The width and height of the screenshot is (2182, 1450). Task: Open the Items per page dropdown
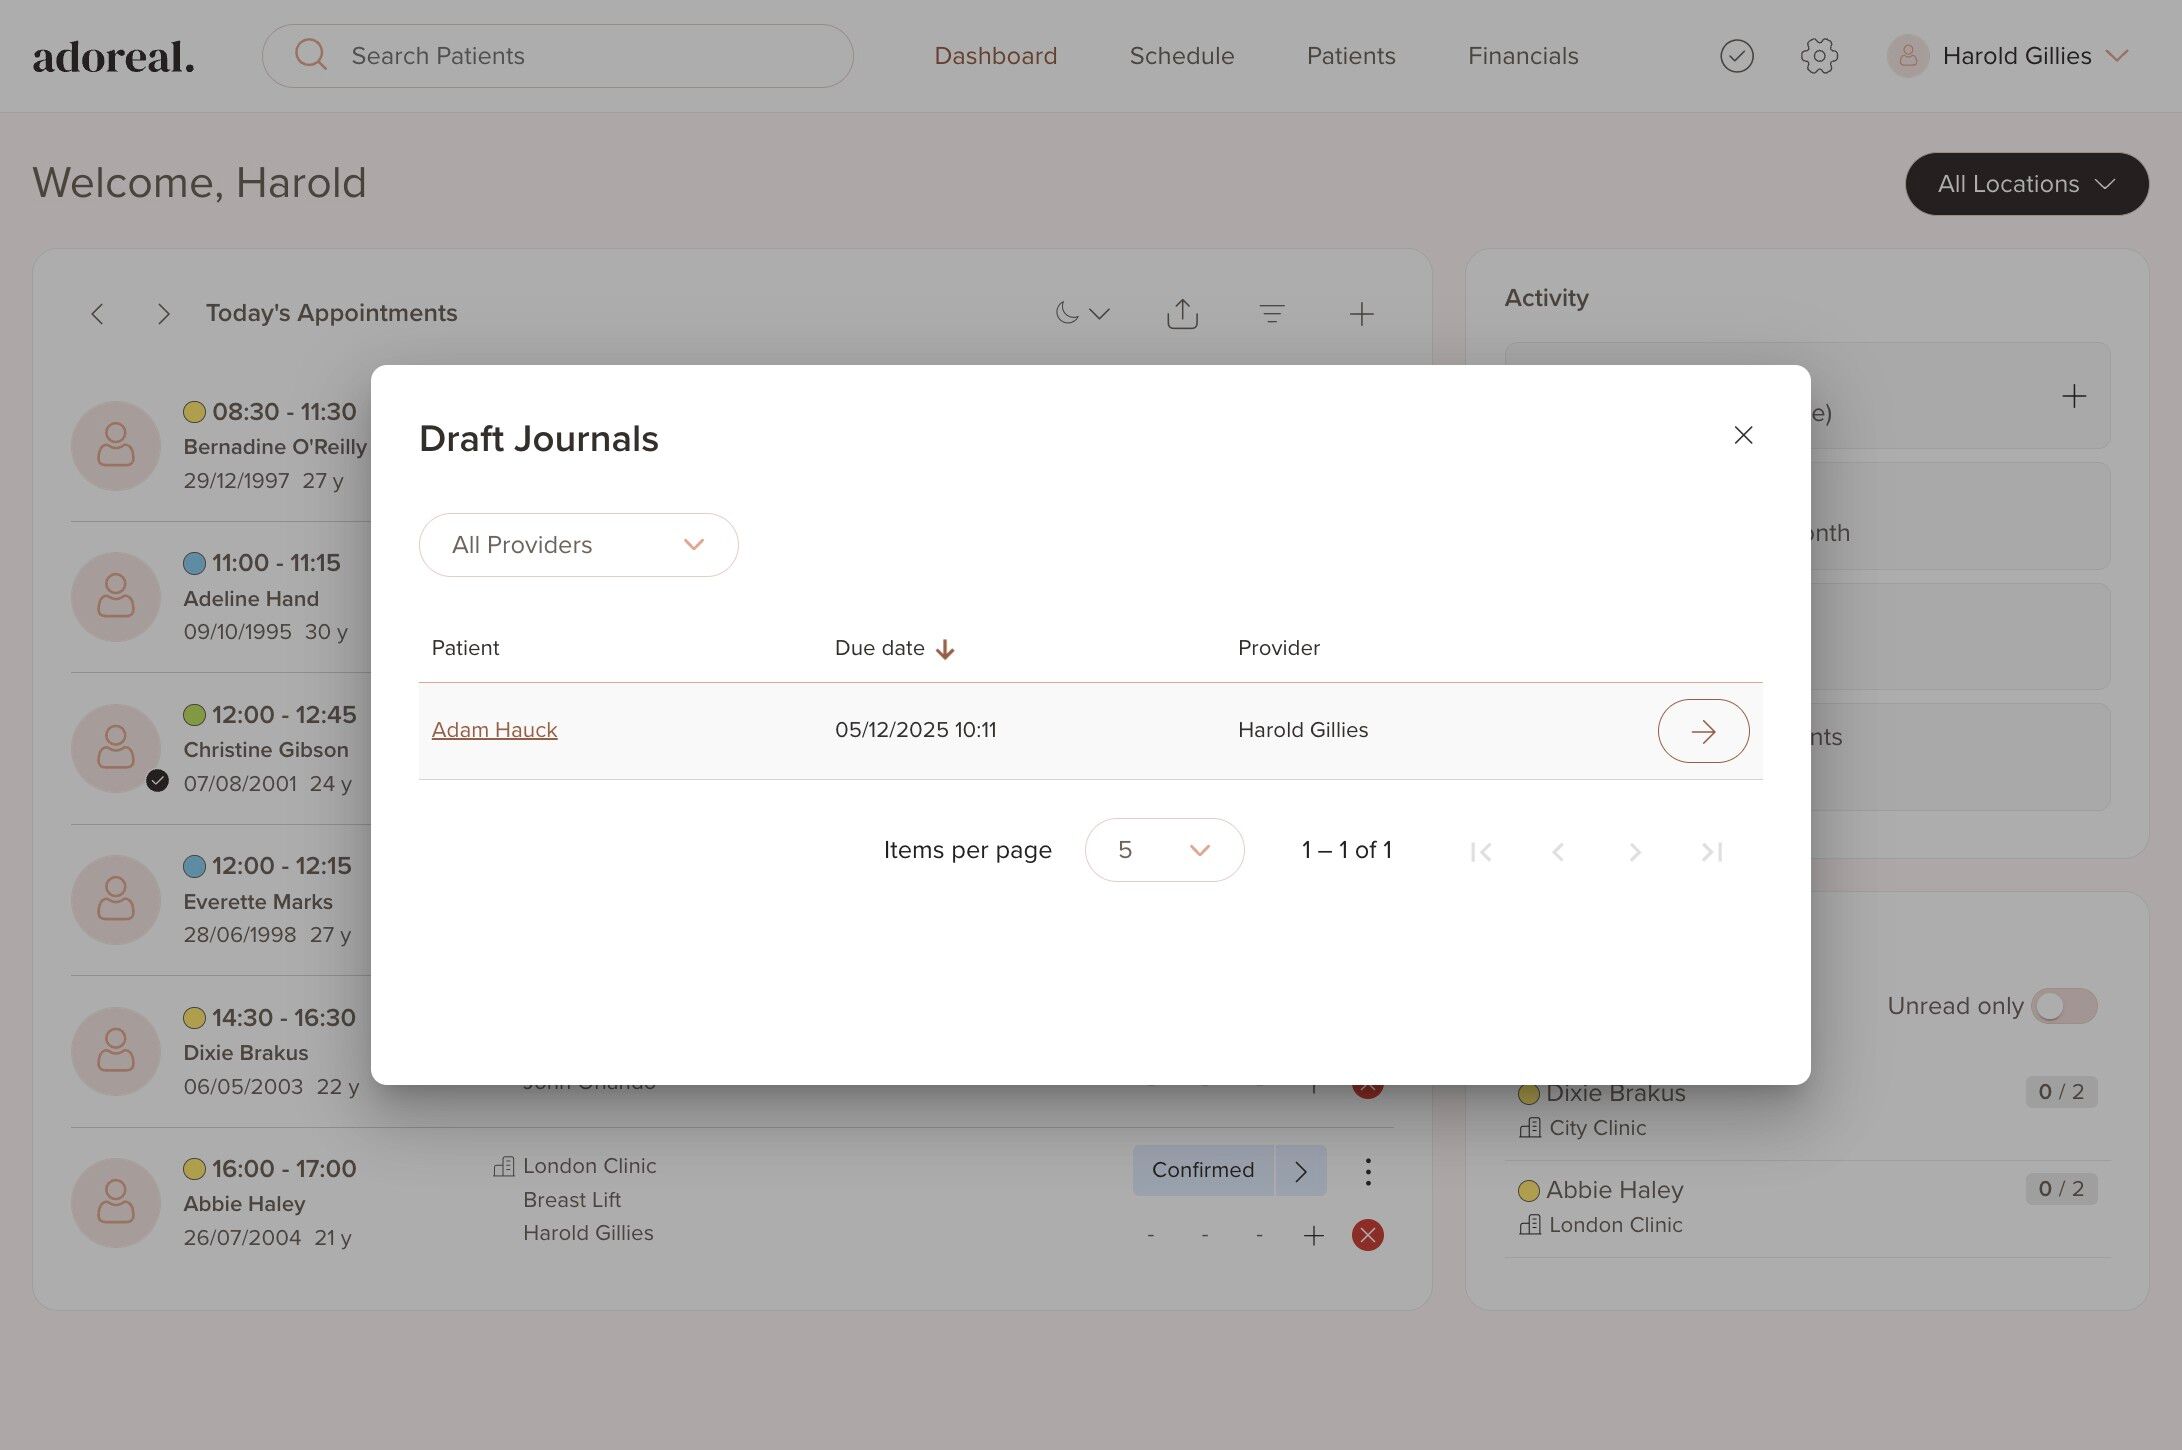point(1163,850)
